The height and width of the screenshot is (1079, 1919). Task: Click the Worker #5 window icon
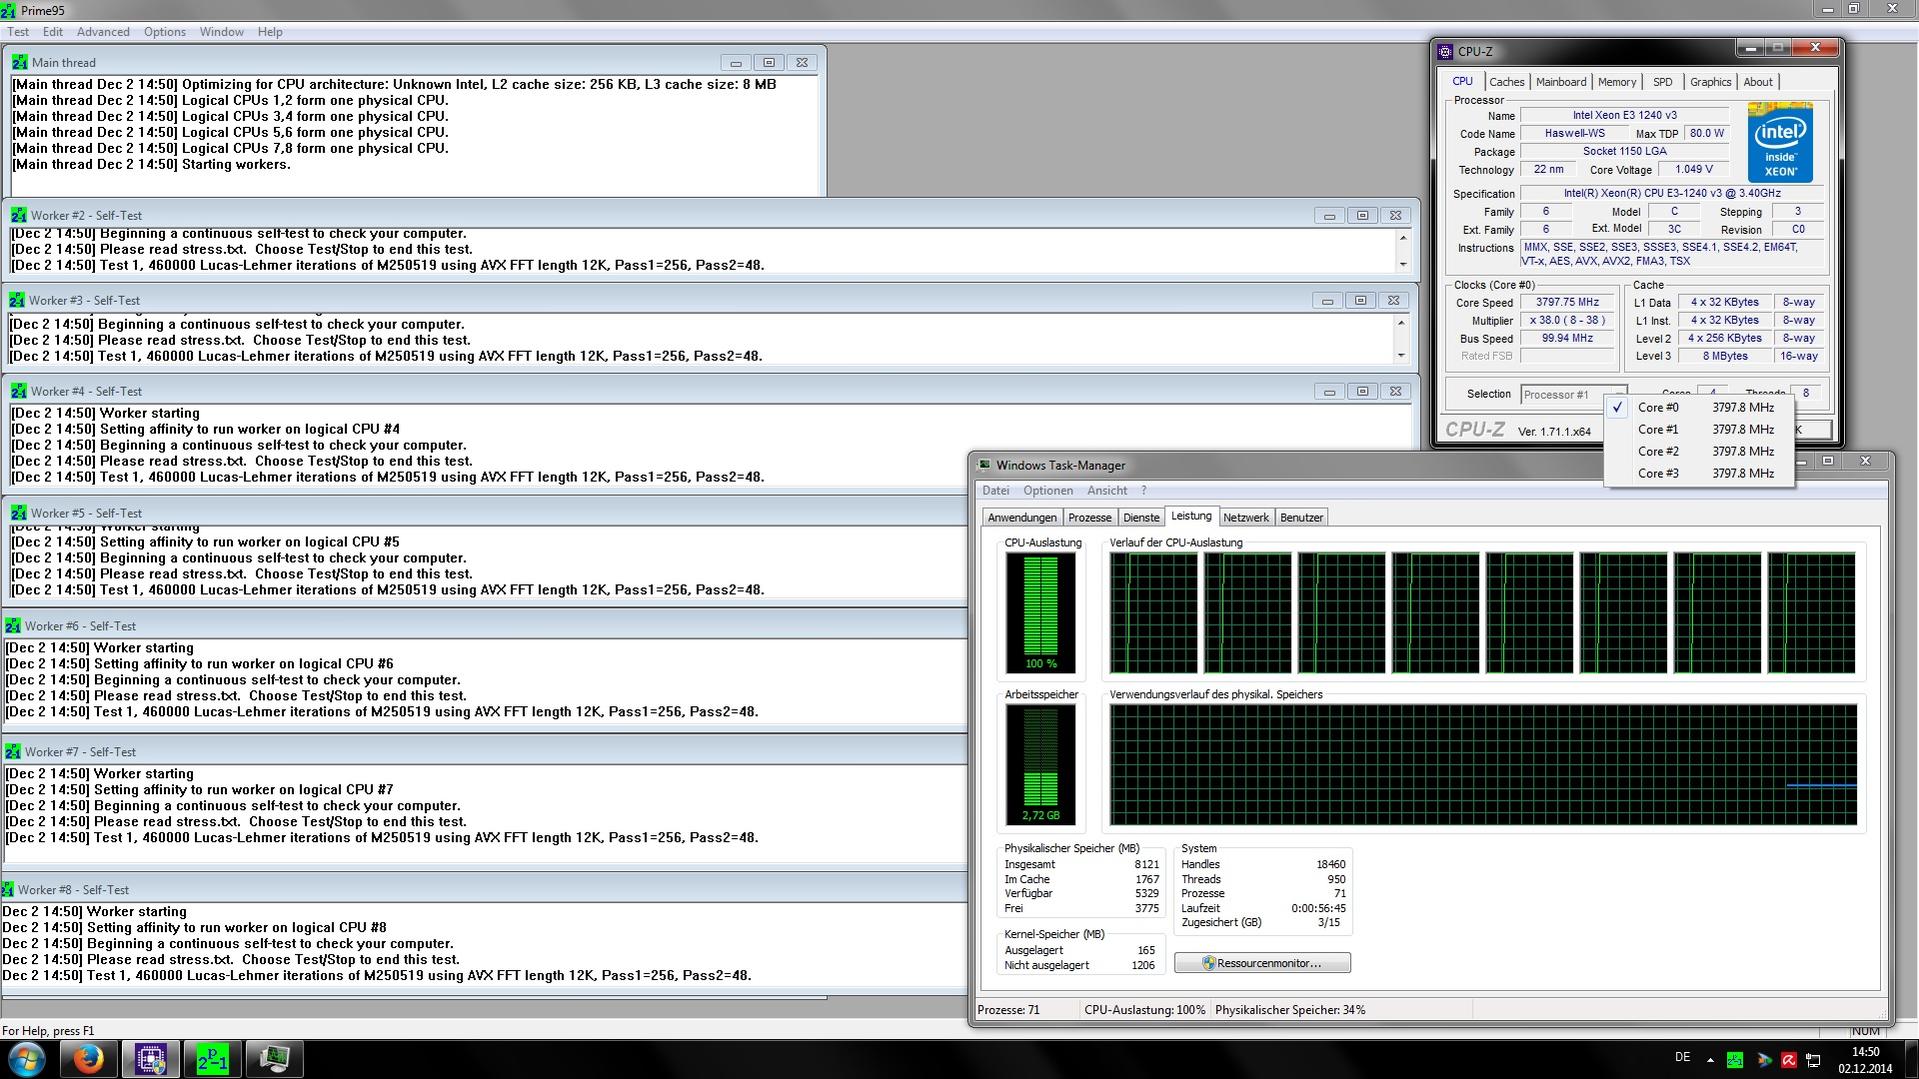point(19,513)
